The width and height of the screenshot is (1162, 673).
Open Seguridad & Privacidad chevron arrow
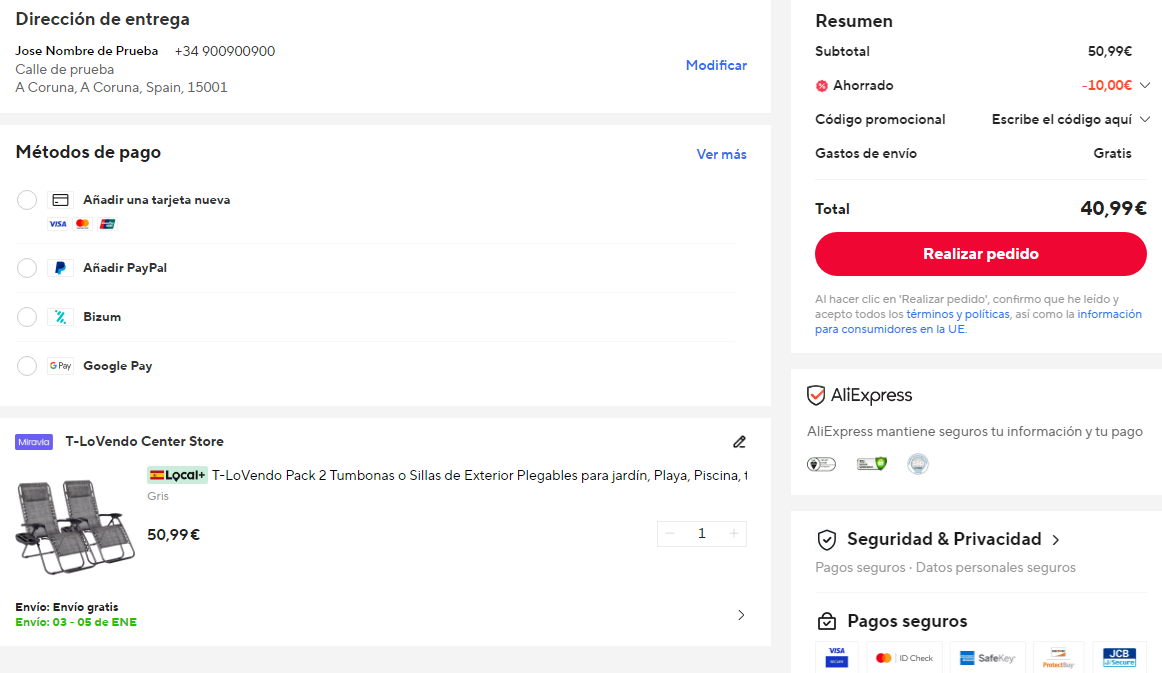click(1056, 540)
